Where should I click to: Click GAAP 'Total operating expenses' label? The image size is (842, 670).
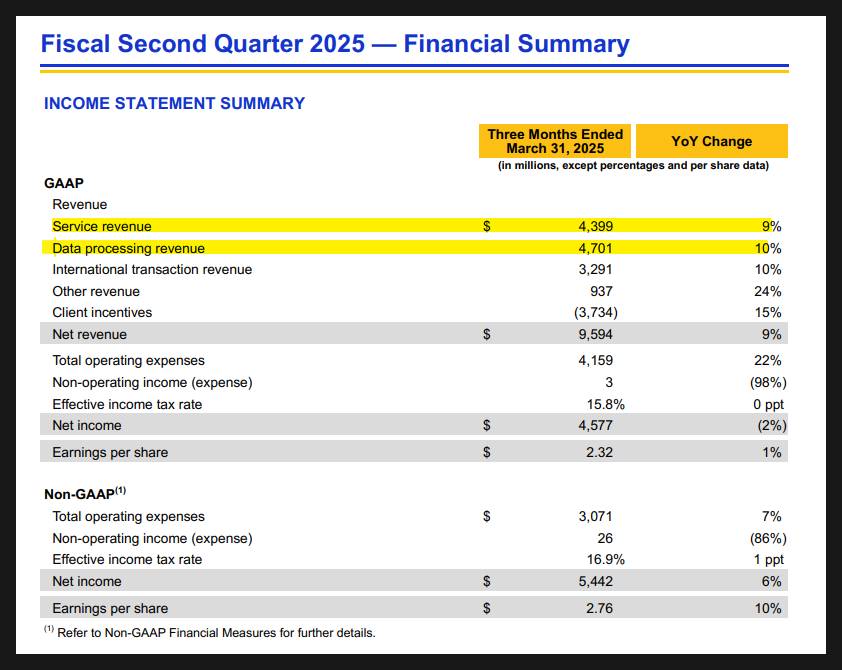click(128, 361)
